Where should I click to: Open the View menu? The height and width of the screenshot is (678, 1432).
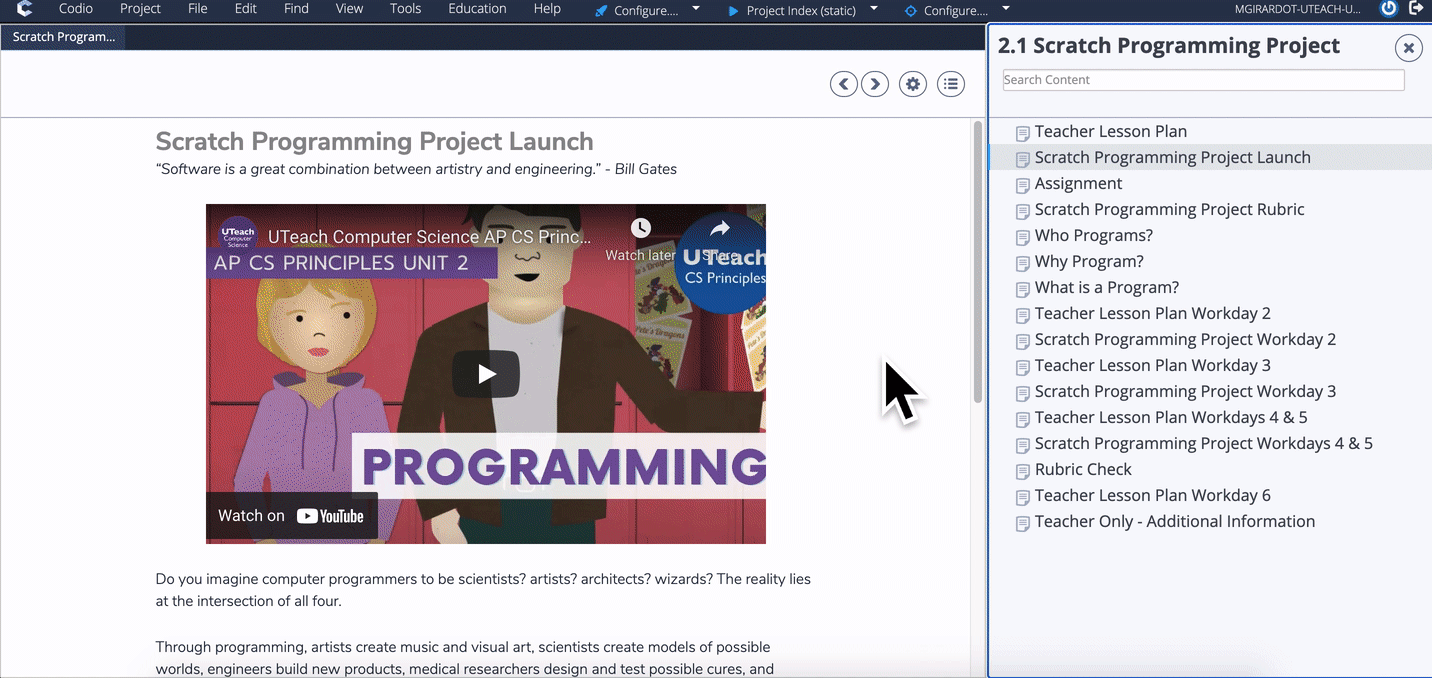[349, 9]
